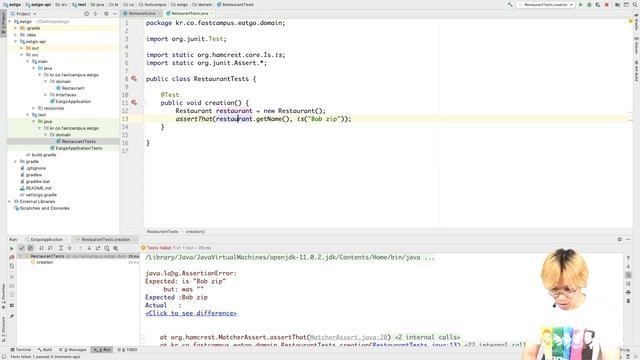Go to next failed test arrow

(89, 248)
